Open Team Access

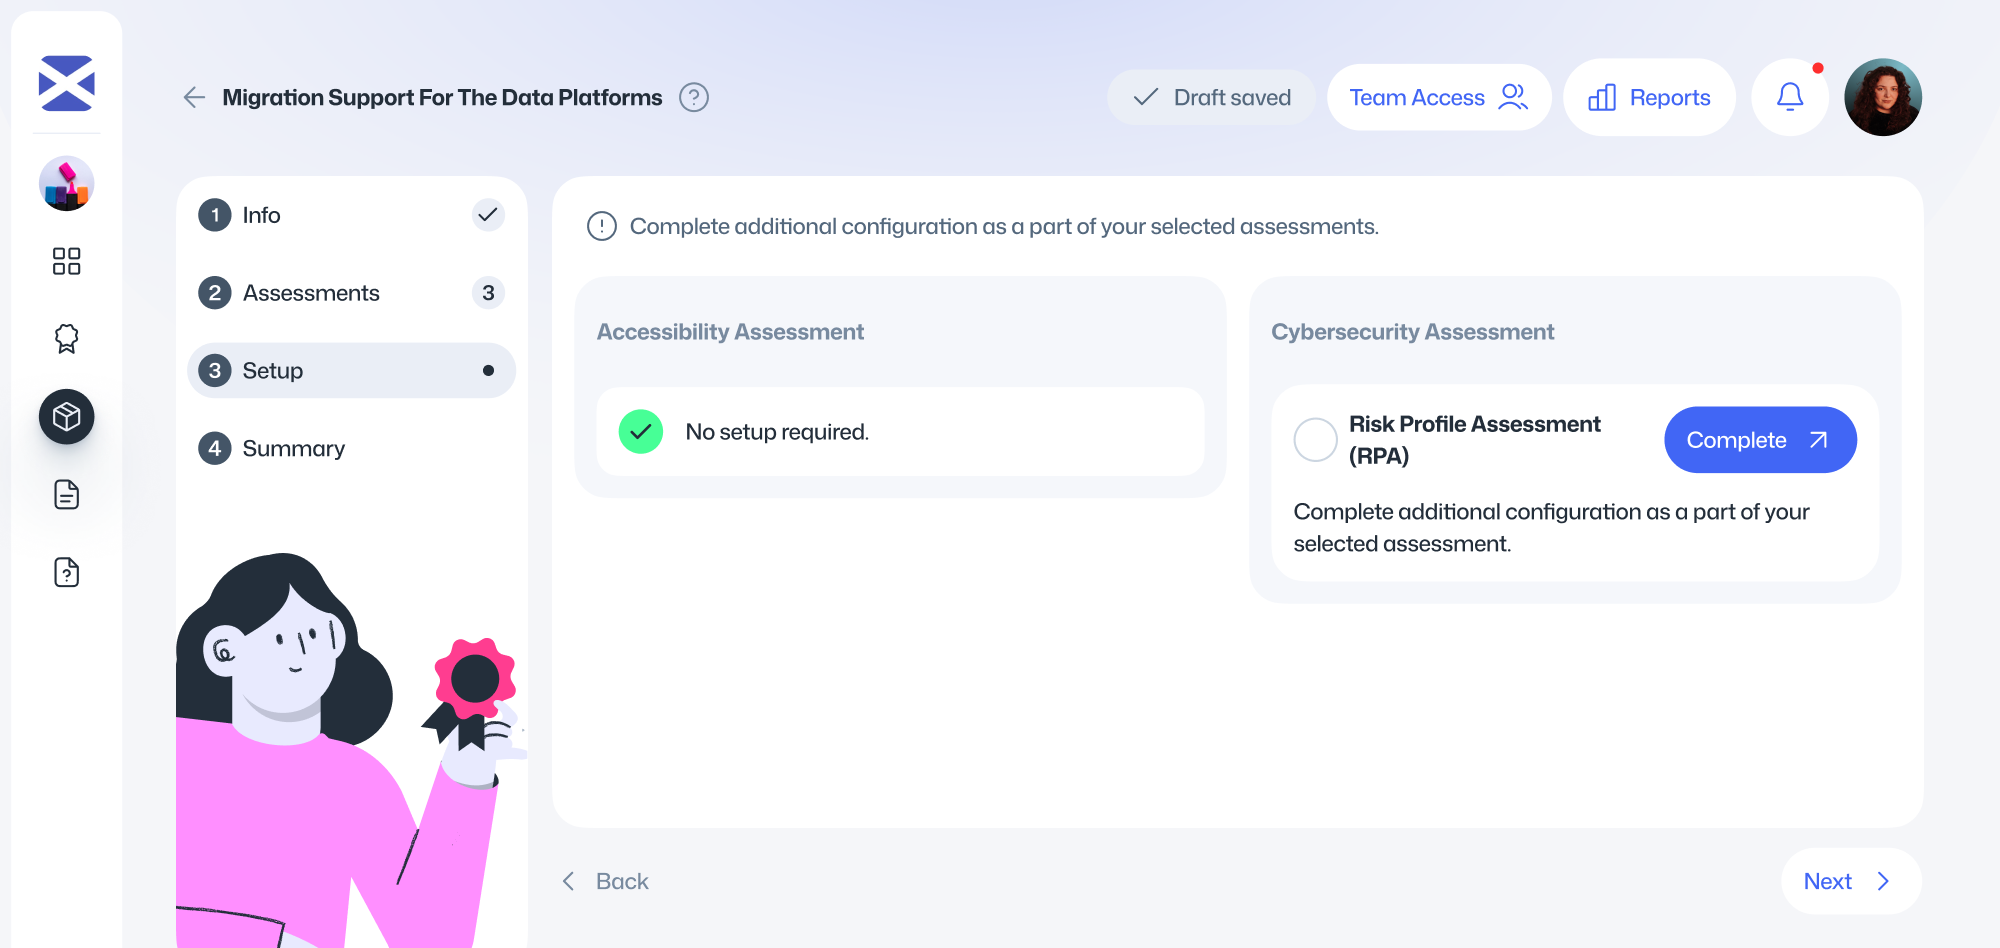tap(1438, 97)
